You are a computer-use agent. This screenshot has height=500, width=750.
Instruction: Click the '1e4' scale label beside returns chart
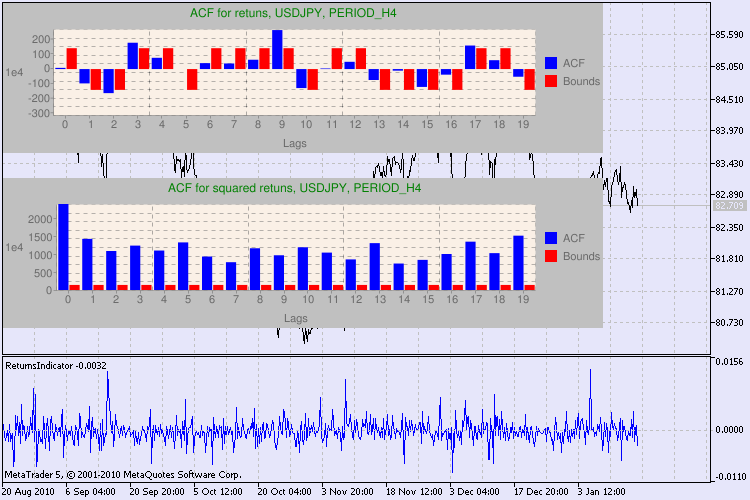tap(14, 72)
